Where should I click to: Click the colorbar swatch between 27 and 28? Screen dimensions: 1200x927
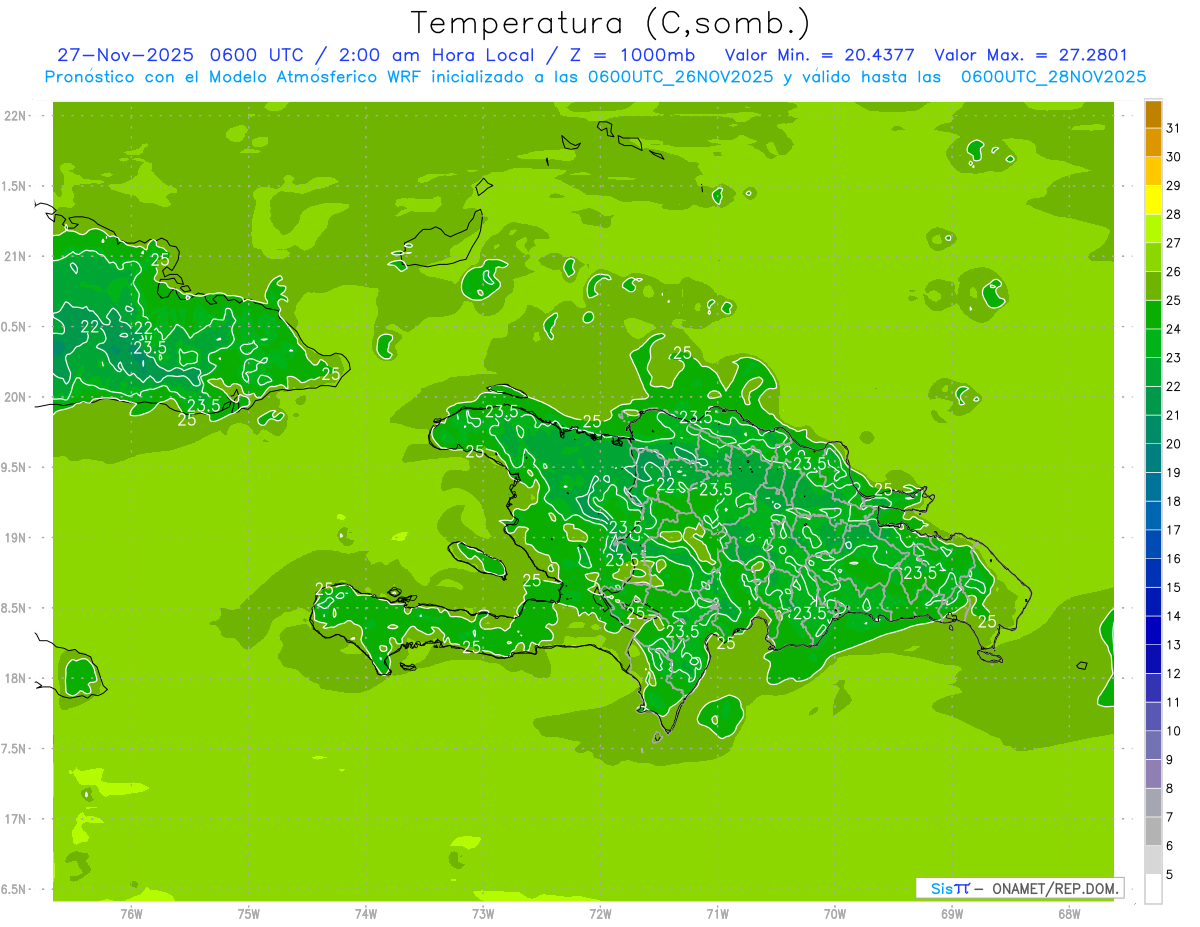click(x=1153, y=228)
